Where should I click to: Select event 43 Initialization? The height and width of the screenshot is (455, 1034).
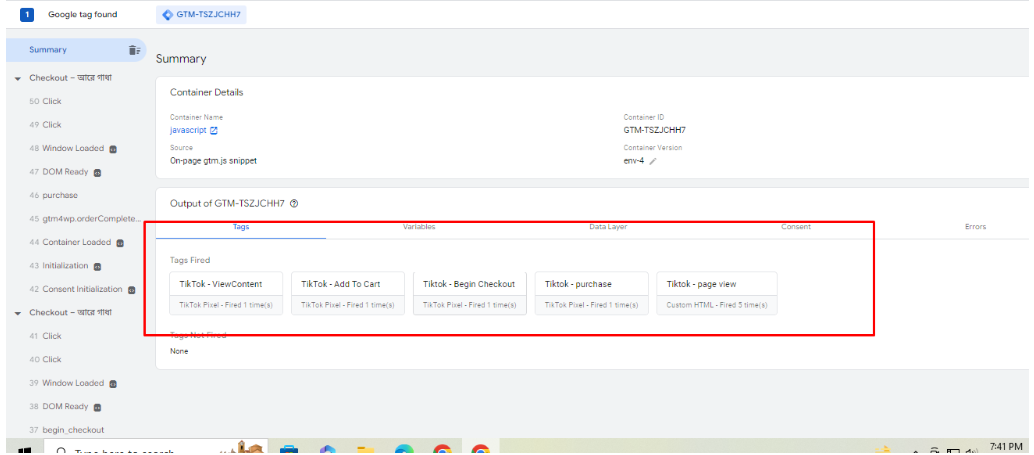(x=59, y=266)
